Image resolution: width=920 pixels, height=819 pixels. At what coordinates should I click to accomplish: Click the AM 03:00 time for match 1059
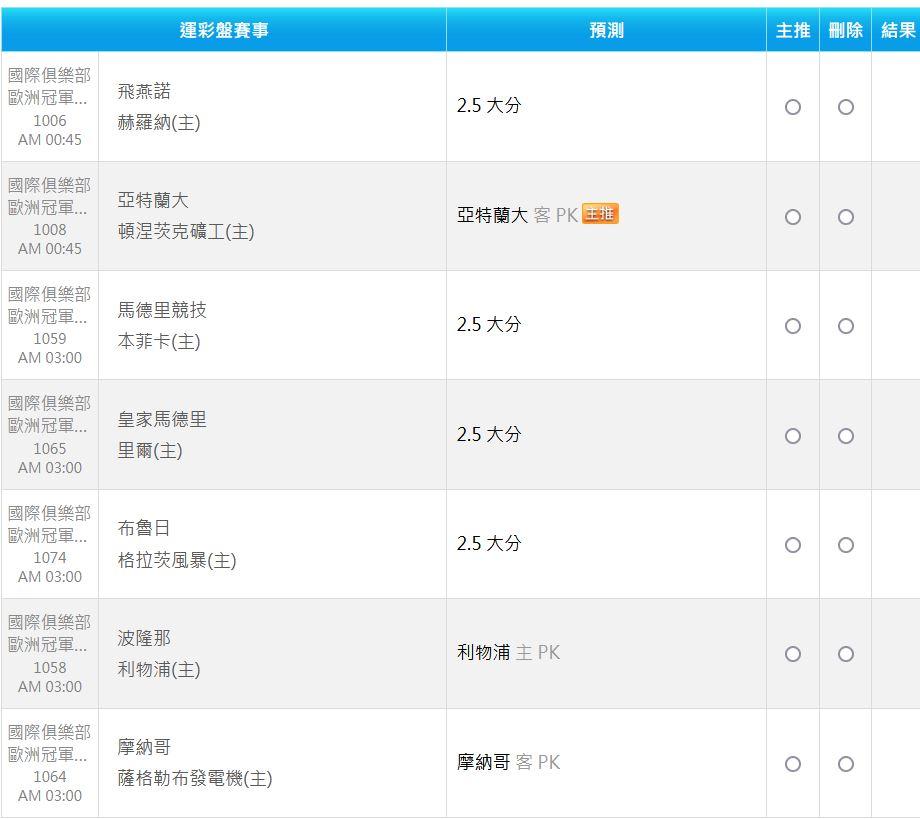50,358
